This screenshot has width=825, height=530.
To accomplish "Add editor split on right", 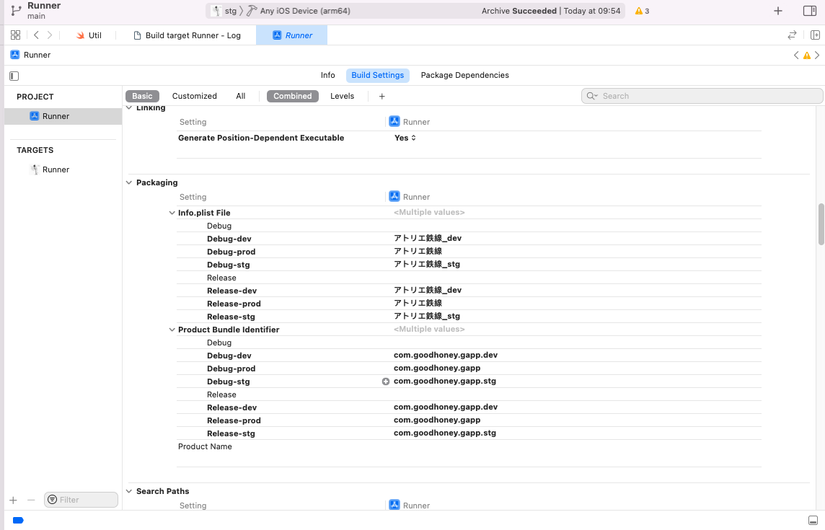I will click(x=815, y=35).
